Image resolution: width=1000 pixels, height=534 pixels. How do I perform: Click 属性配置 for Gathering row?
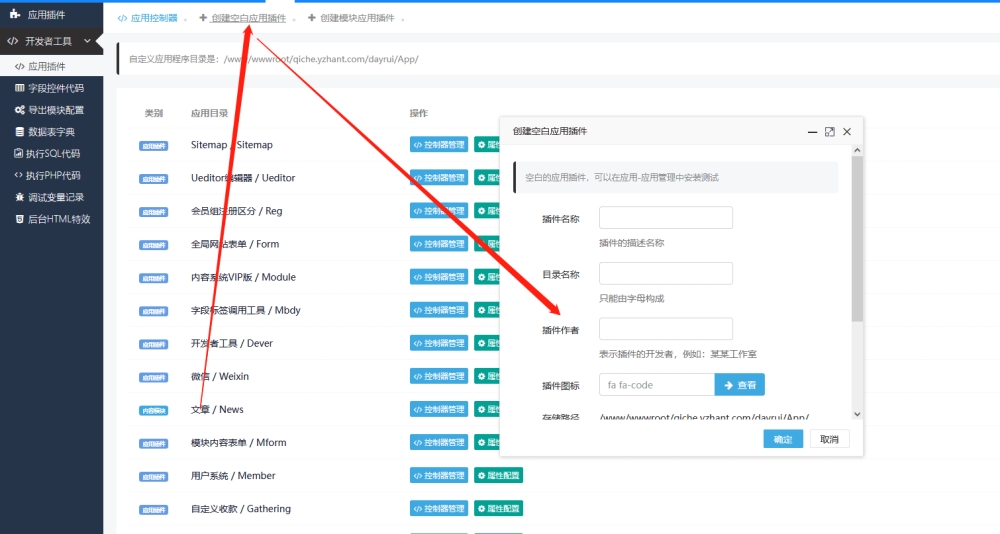click(x=499, y=508)
